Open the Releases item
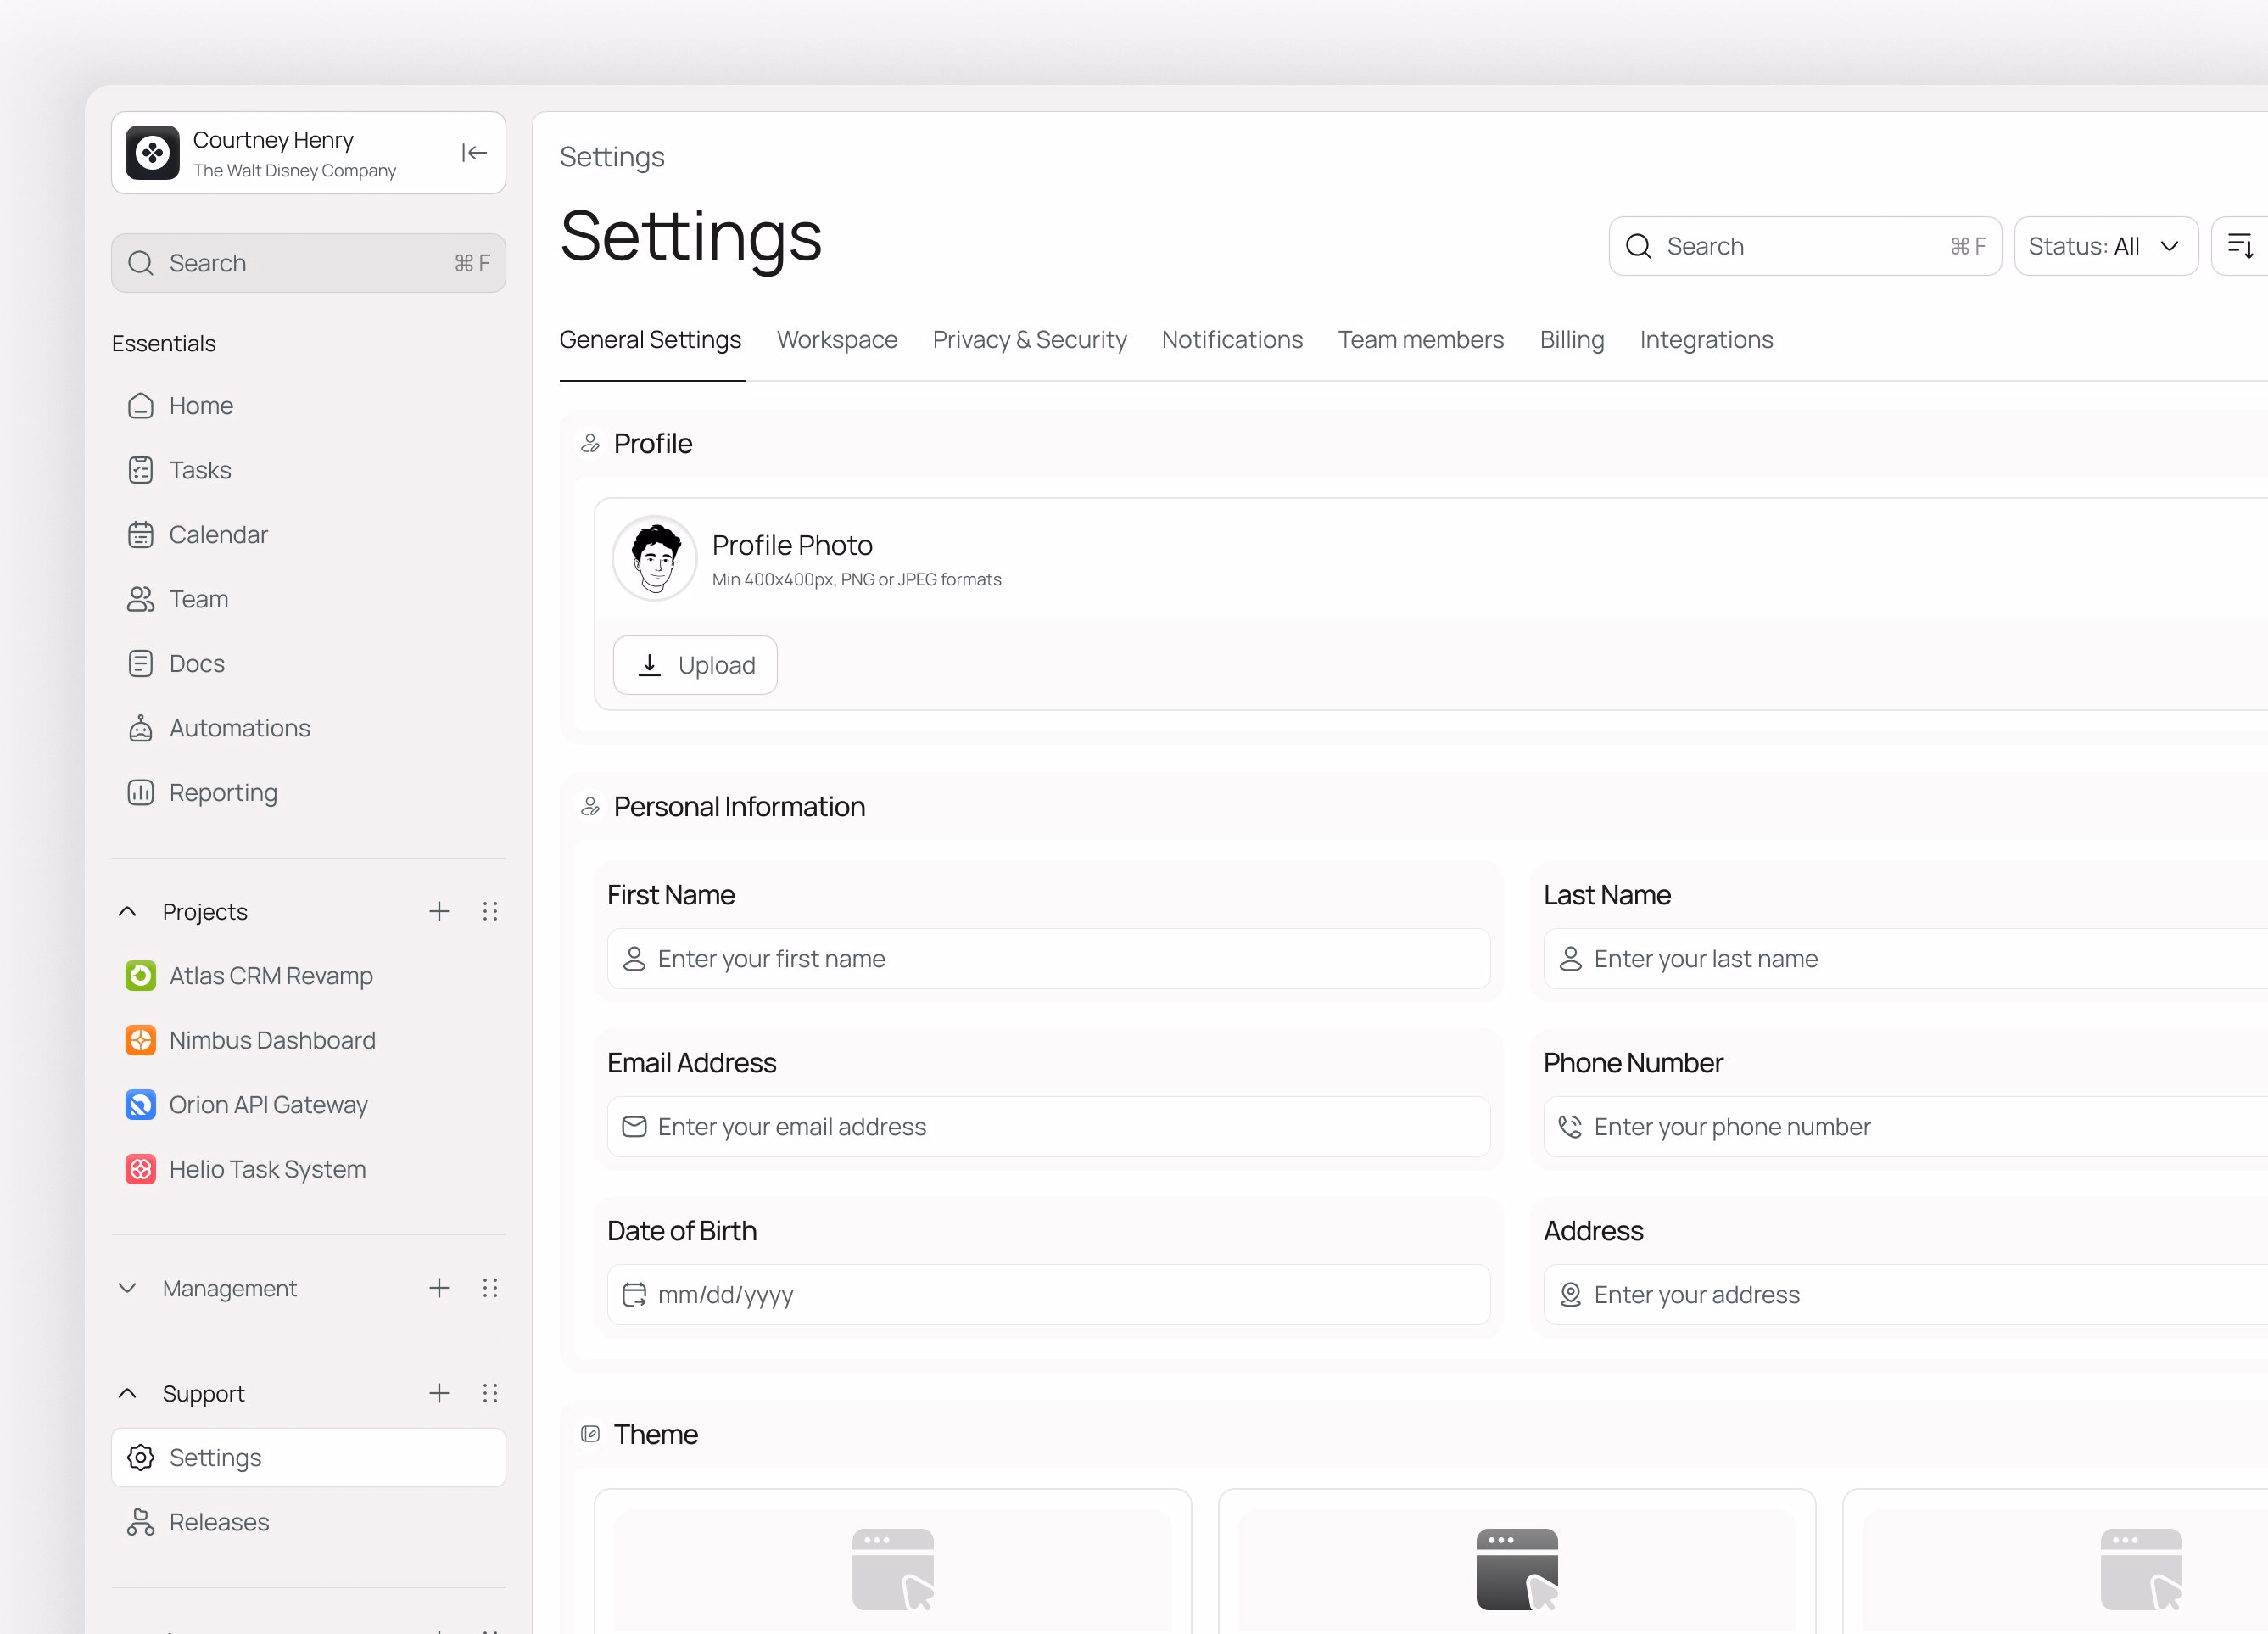The height and width of the screenshot is (1634, 2268). click(309, 1522)
